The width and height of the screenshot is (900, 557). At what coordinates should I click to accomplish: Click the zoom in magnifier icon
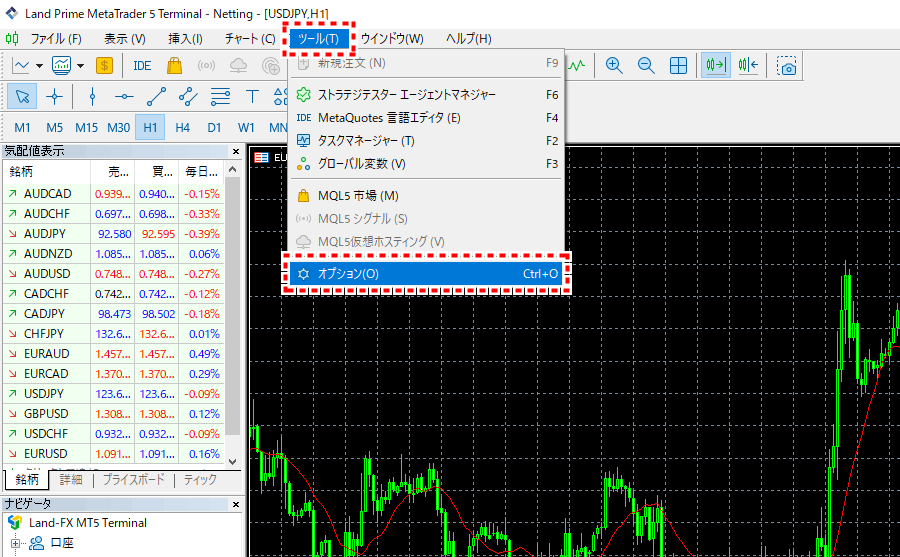[614, 65]
